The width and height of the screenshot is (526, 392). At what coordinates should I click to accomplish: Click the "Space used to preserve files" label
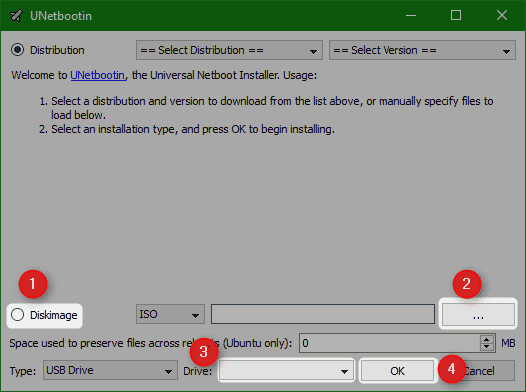[151, 343]
